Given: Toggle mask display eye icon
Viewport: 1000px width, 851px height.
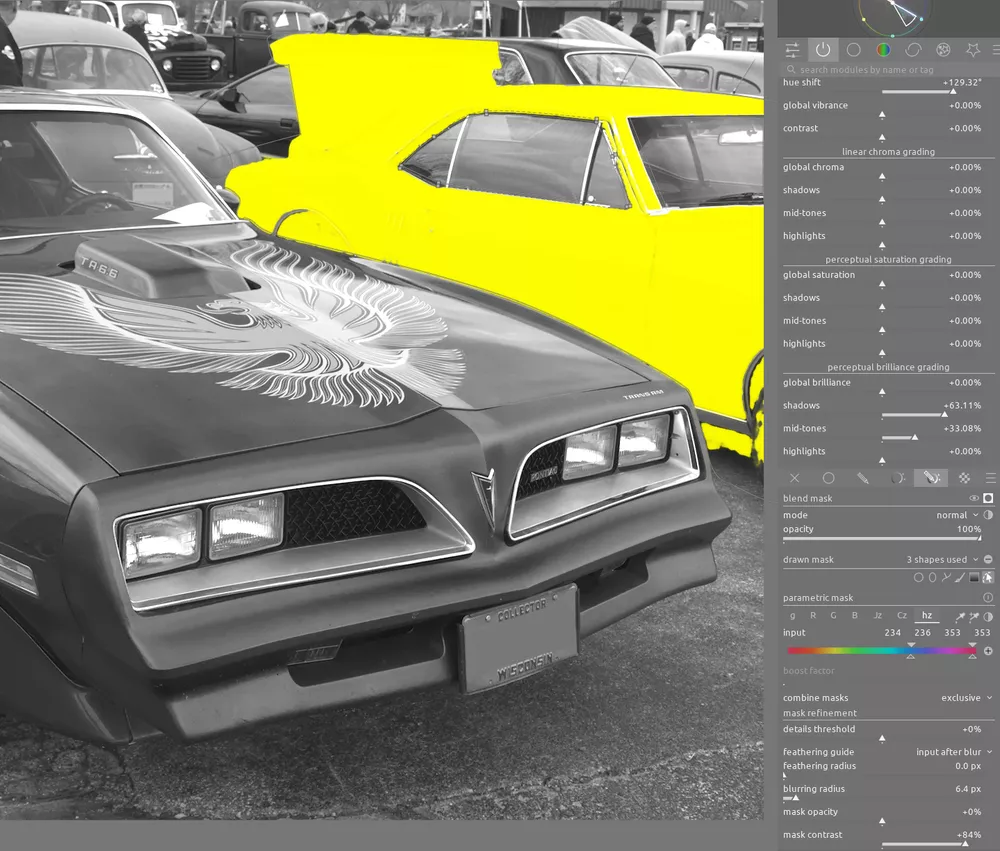Looking at the screenshot, I should (974, 498).
